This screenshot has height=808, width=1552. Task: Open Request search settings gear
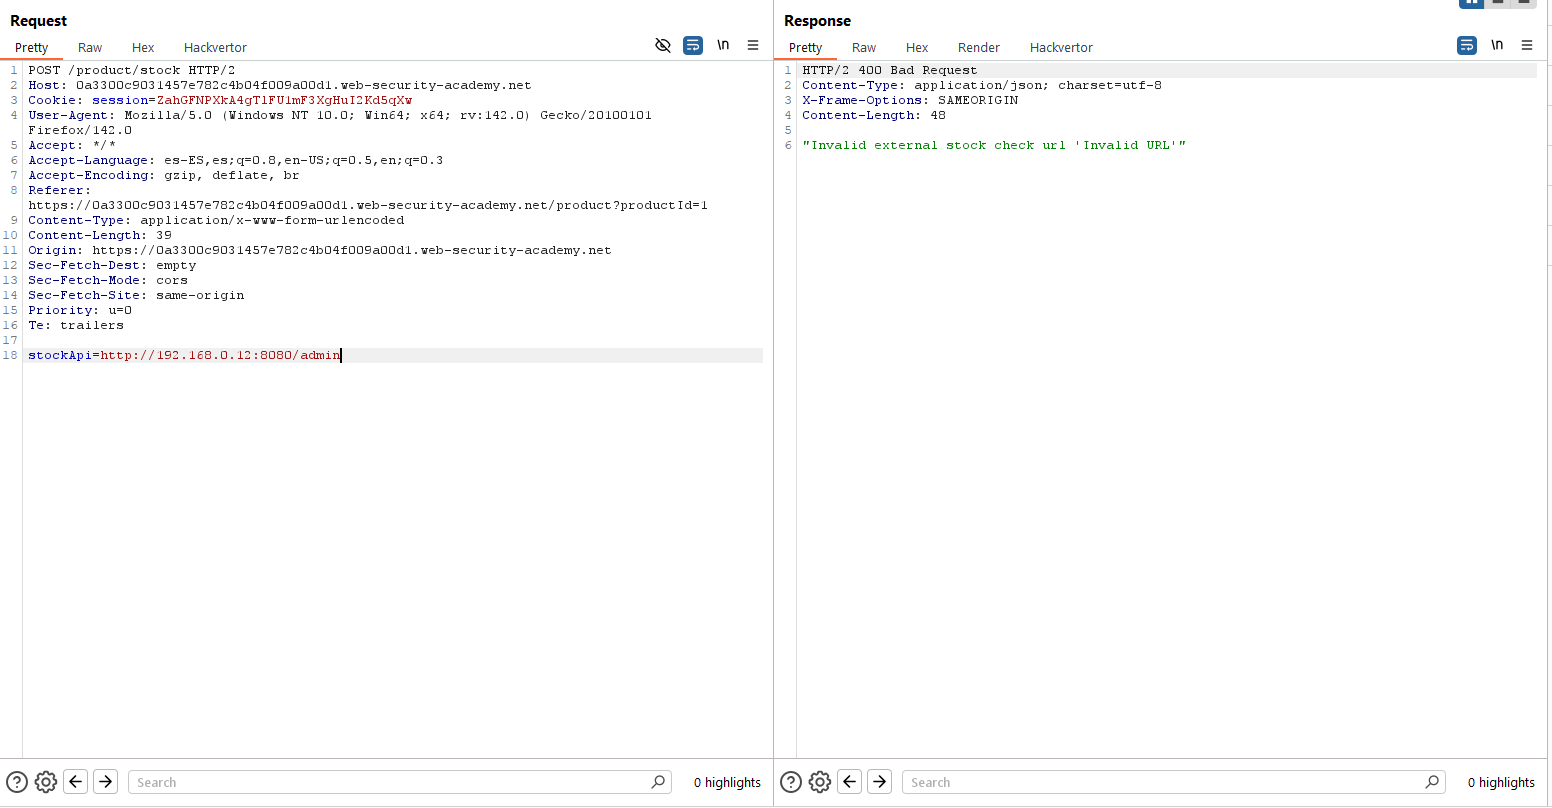[45, 782]
